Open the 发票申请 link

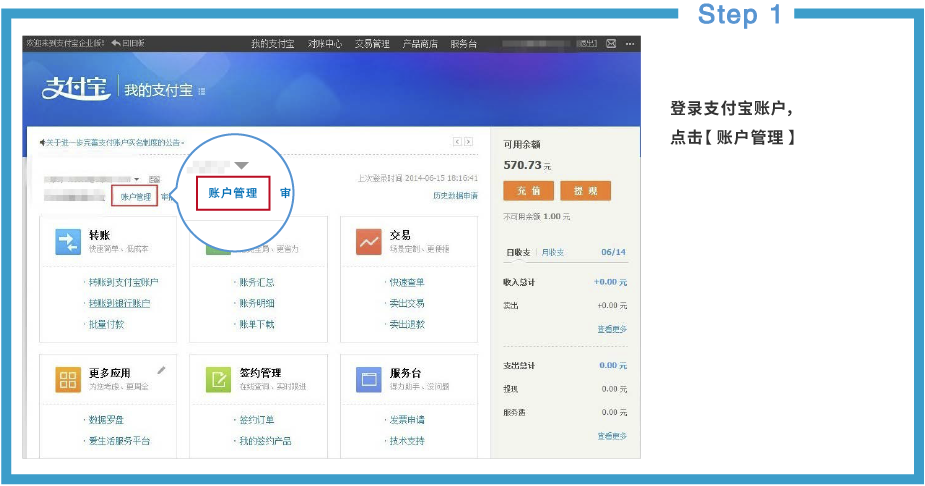click(x=407, y=420)
